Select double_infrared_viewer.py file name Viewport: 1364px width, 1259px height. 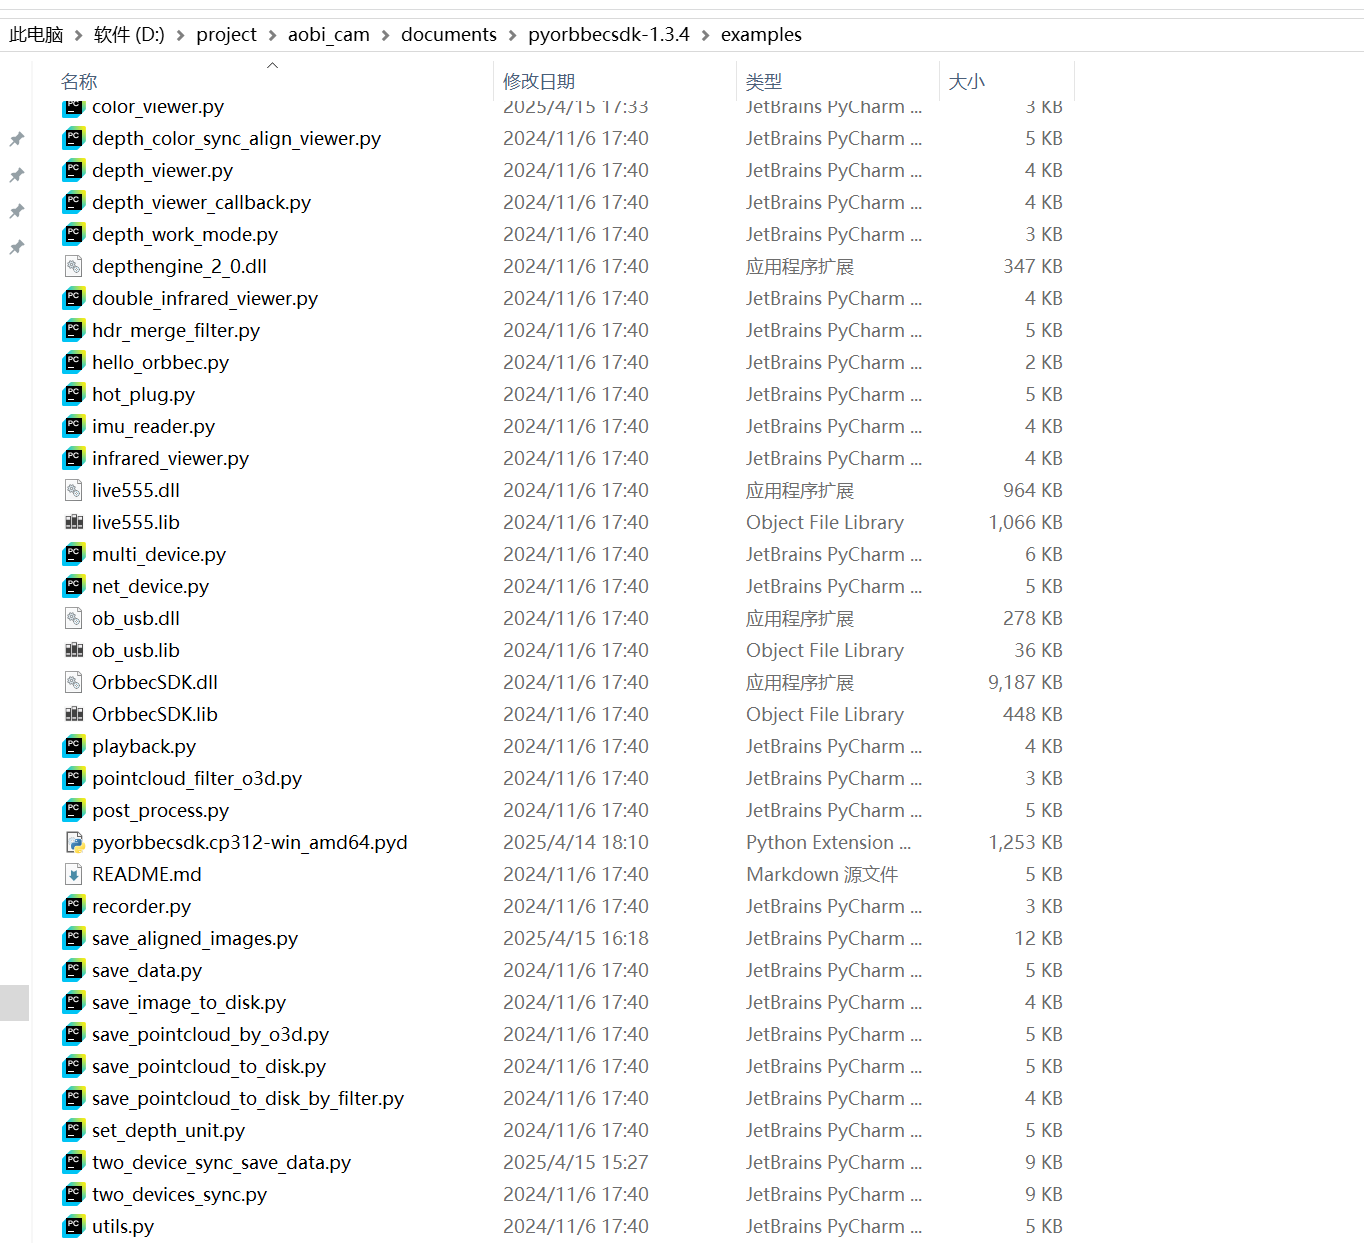pyautogui.click(x=205, y=298)
